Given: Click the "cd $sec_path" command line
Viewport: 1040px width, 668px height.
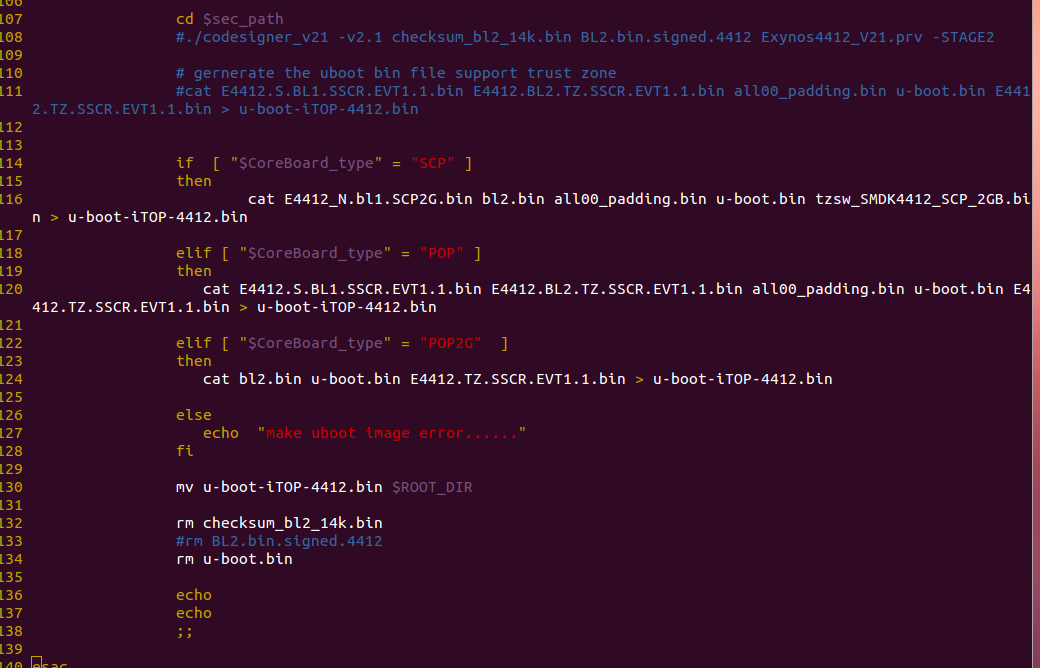Looking at the screenshot, I should pos(229,19).
